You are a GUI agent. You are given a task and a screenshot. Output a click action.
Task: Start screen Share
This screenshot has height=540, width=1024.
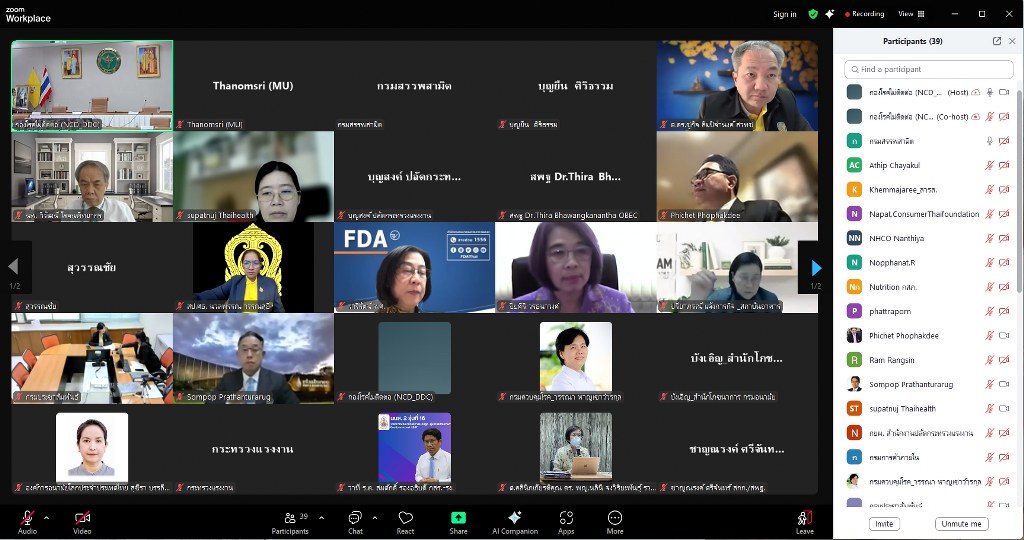pyautogui.click(x=458, y=522)
